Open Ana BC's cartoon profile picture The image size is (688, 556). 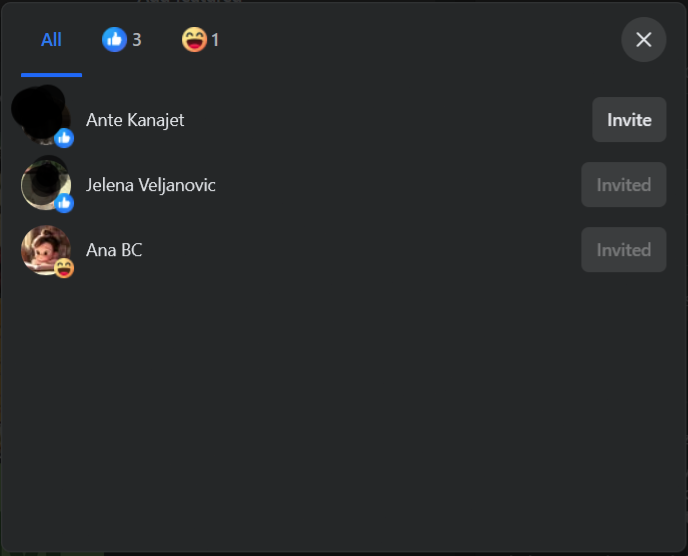(x=46, y=250)
